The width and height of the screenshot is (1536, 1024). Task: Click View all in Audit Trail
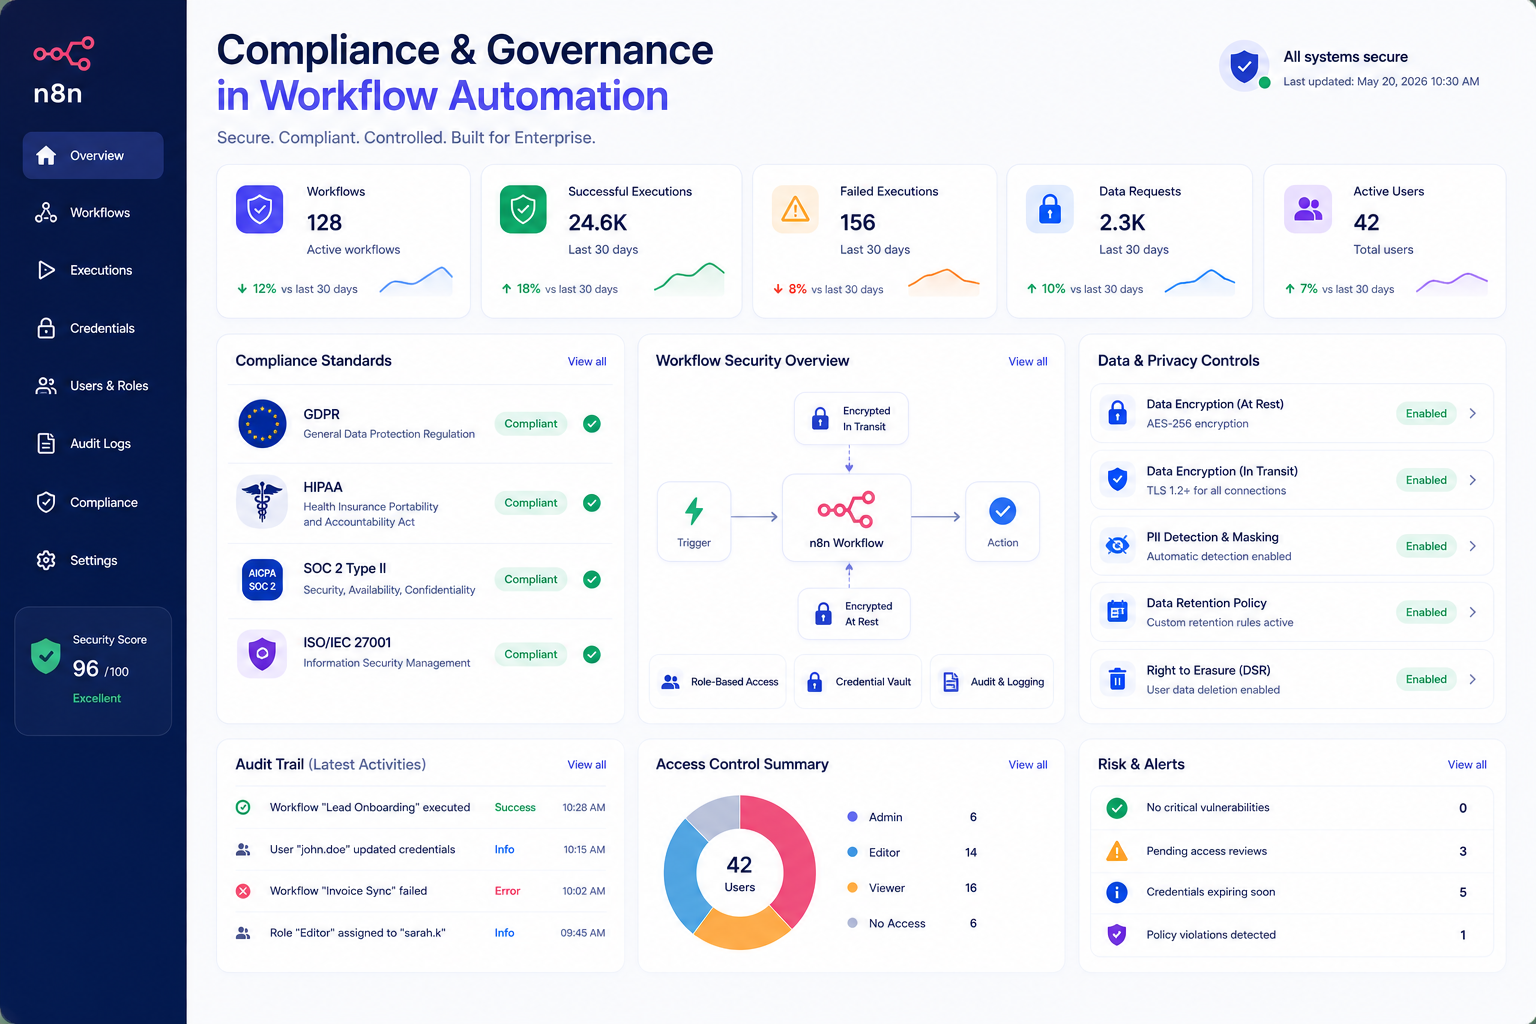click(587, 765)
